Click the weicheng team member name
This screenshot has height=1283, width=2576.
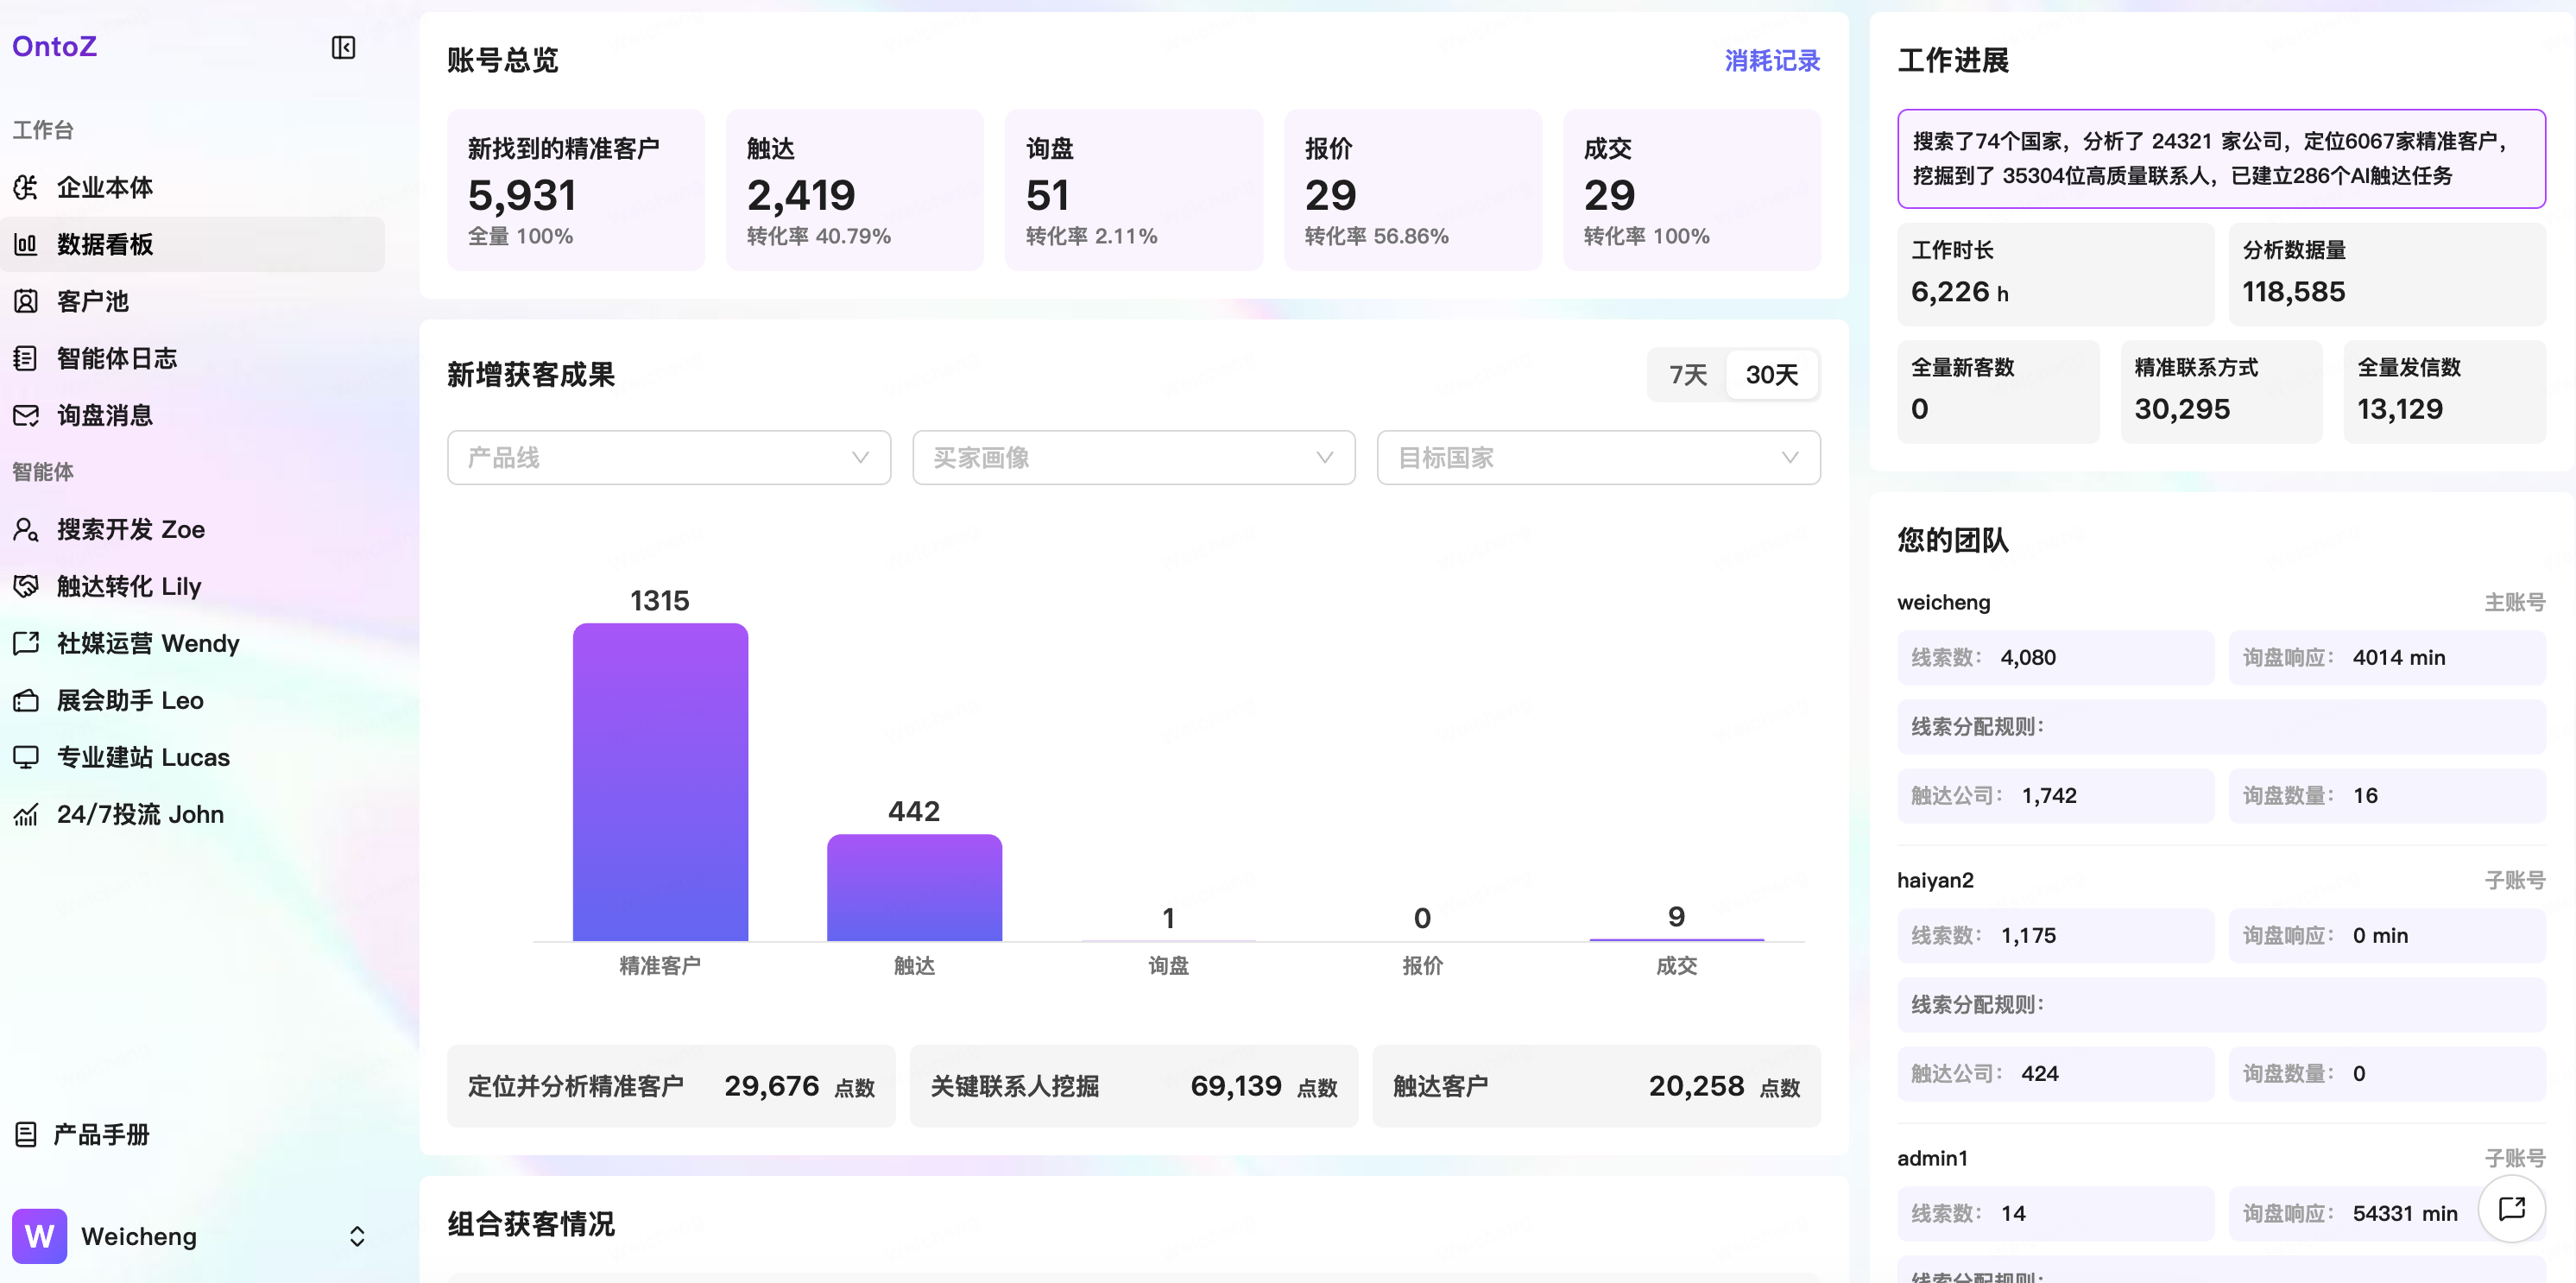(x=1943, y=602)
